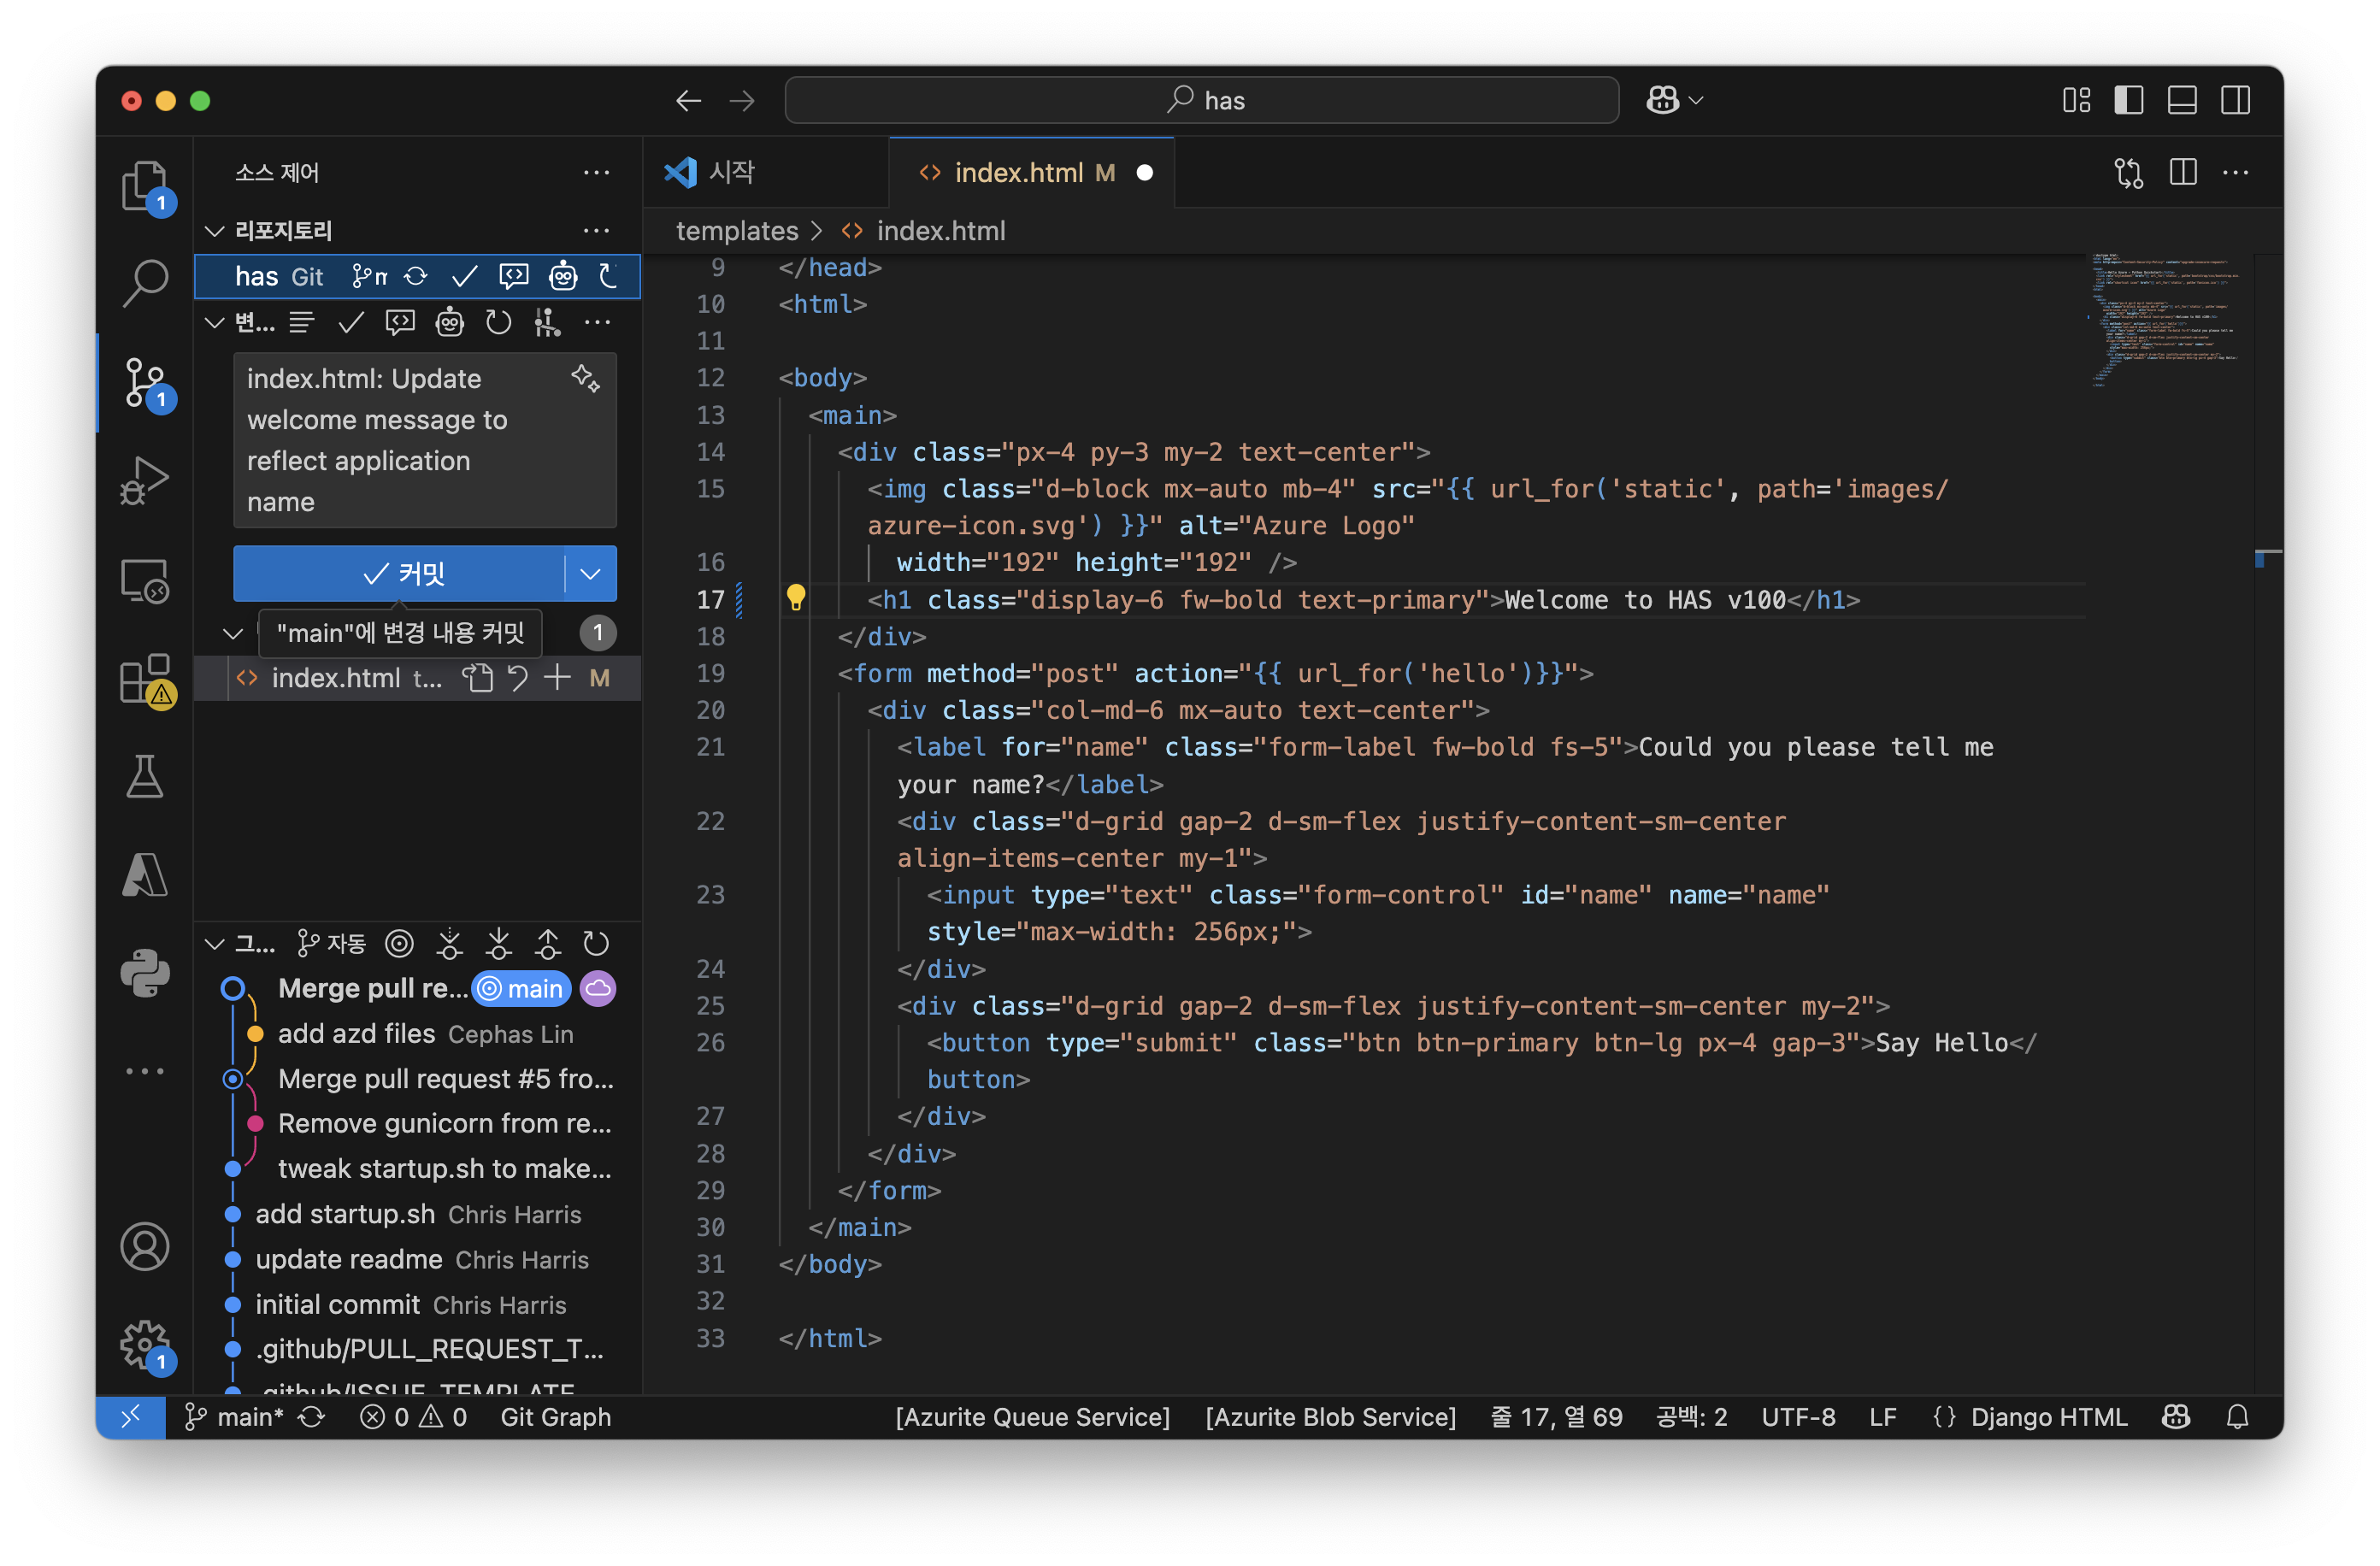This screenshot has width=2380, height=1566.
Task: Open commit button dropdown arrow
Action: [590, 573]
